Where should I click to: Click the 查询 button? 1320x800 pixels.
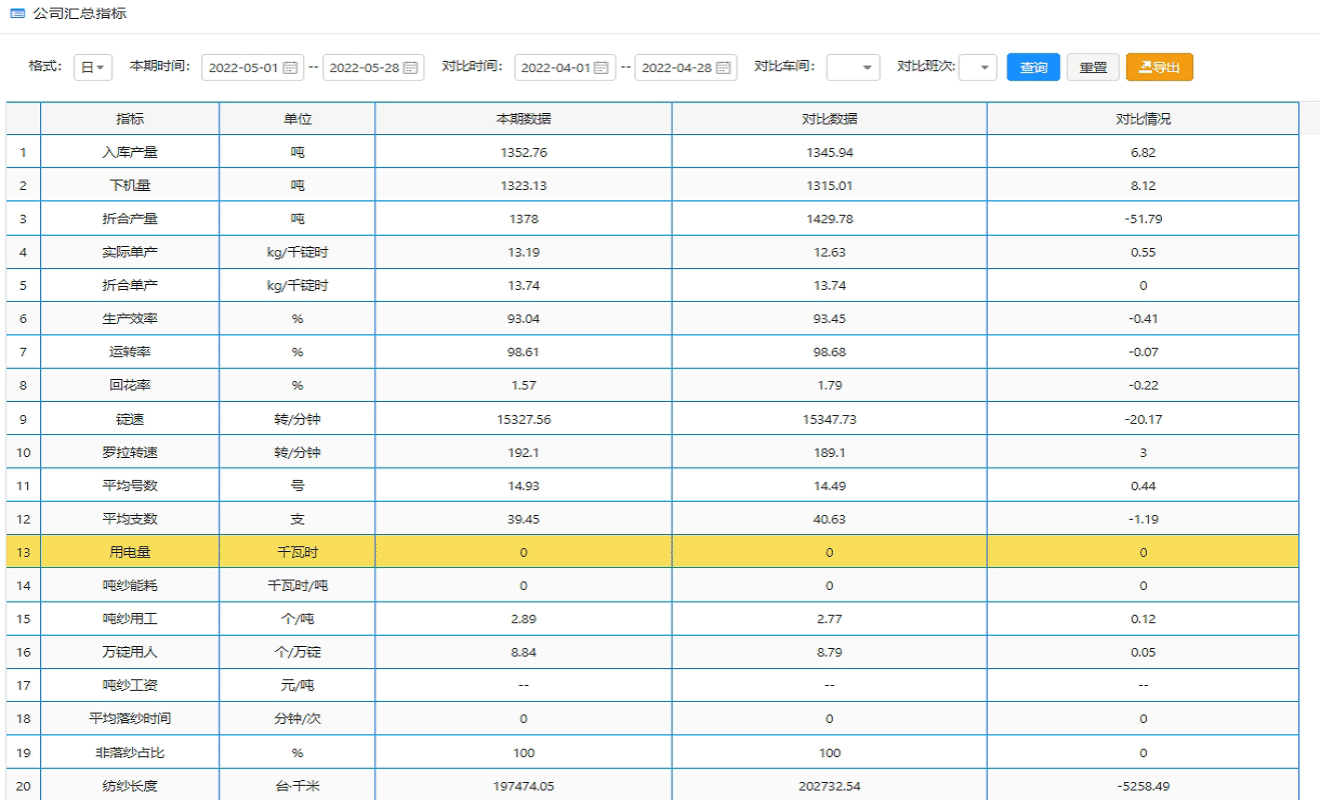1033,68
